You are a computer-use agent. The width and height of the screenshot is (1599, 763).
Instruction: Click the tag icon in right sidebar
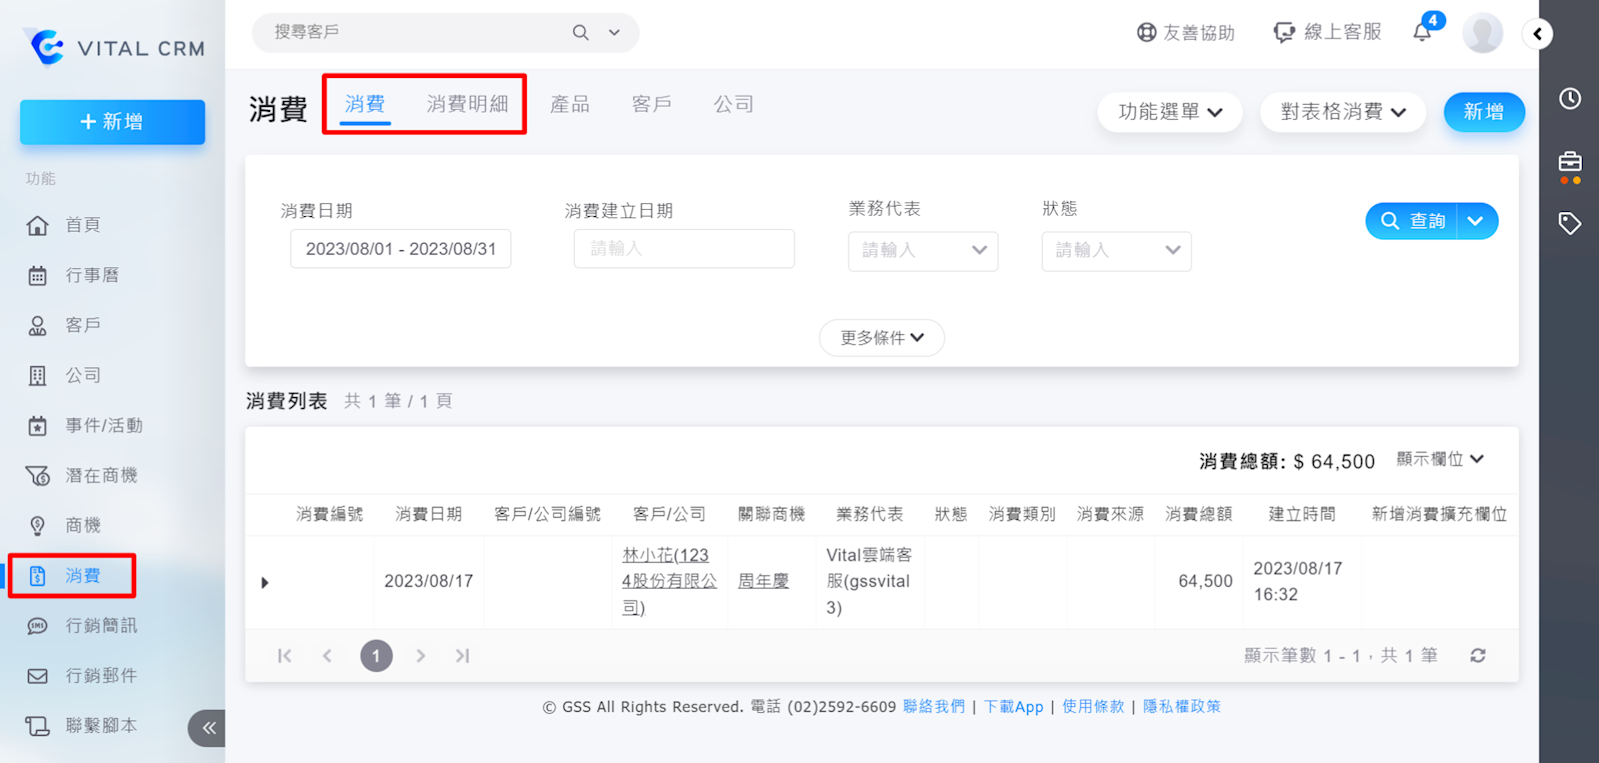[1570, 223]
